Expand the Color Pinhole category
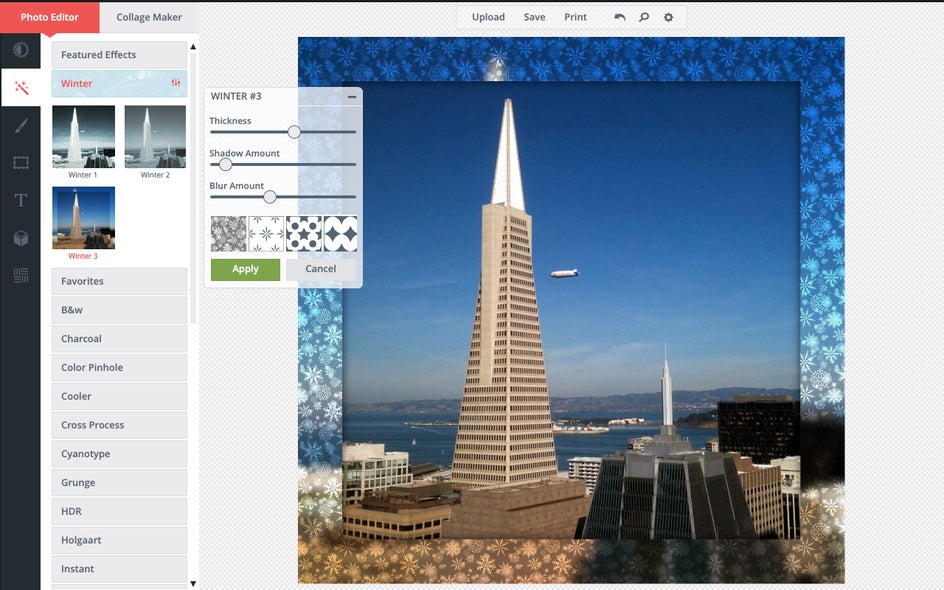This screenshot has height=590, width=944. [x=119, y=367]
